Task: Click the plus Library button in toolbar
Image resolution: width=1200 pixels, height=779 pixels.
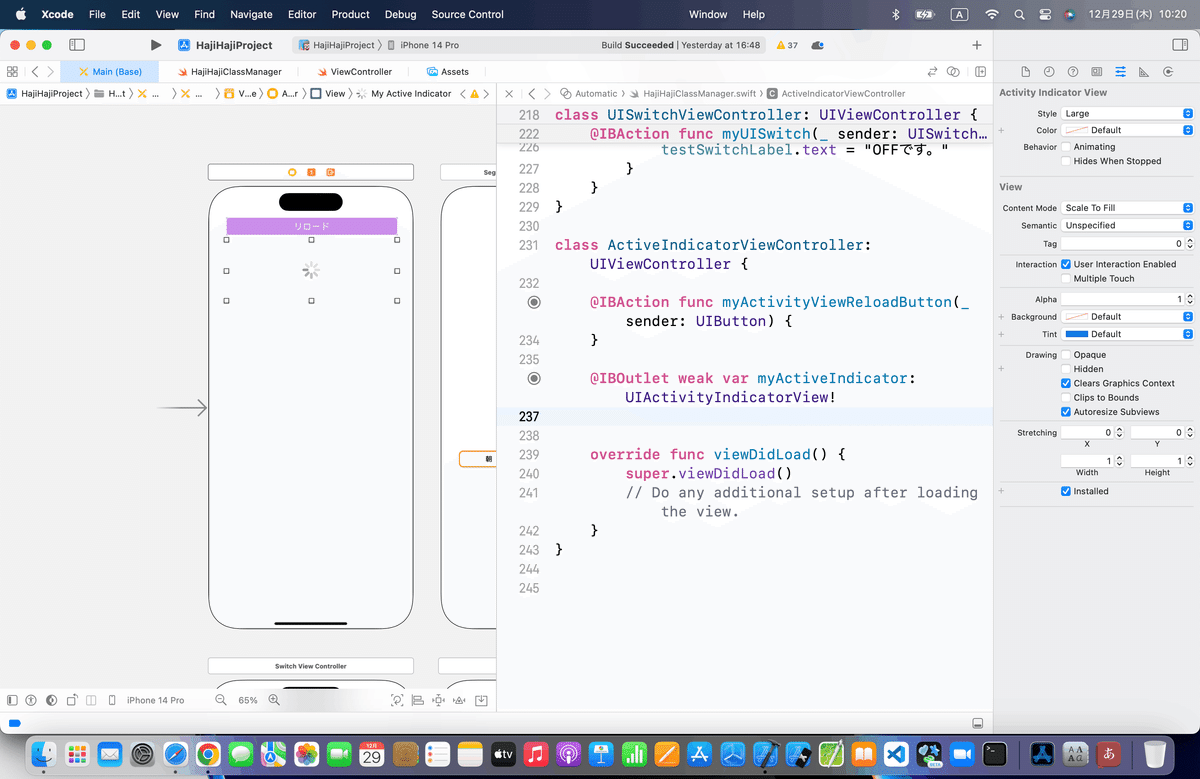Action: pyautogui.click(x=977, y=45)
